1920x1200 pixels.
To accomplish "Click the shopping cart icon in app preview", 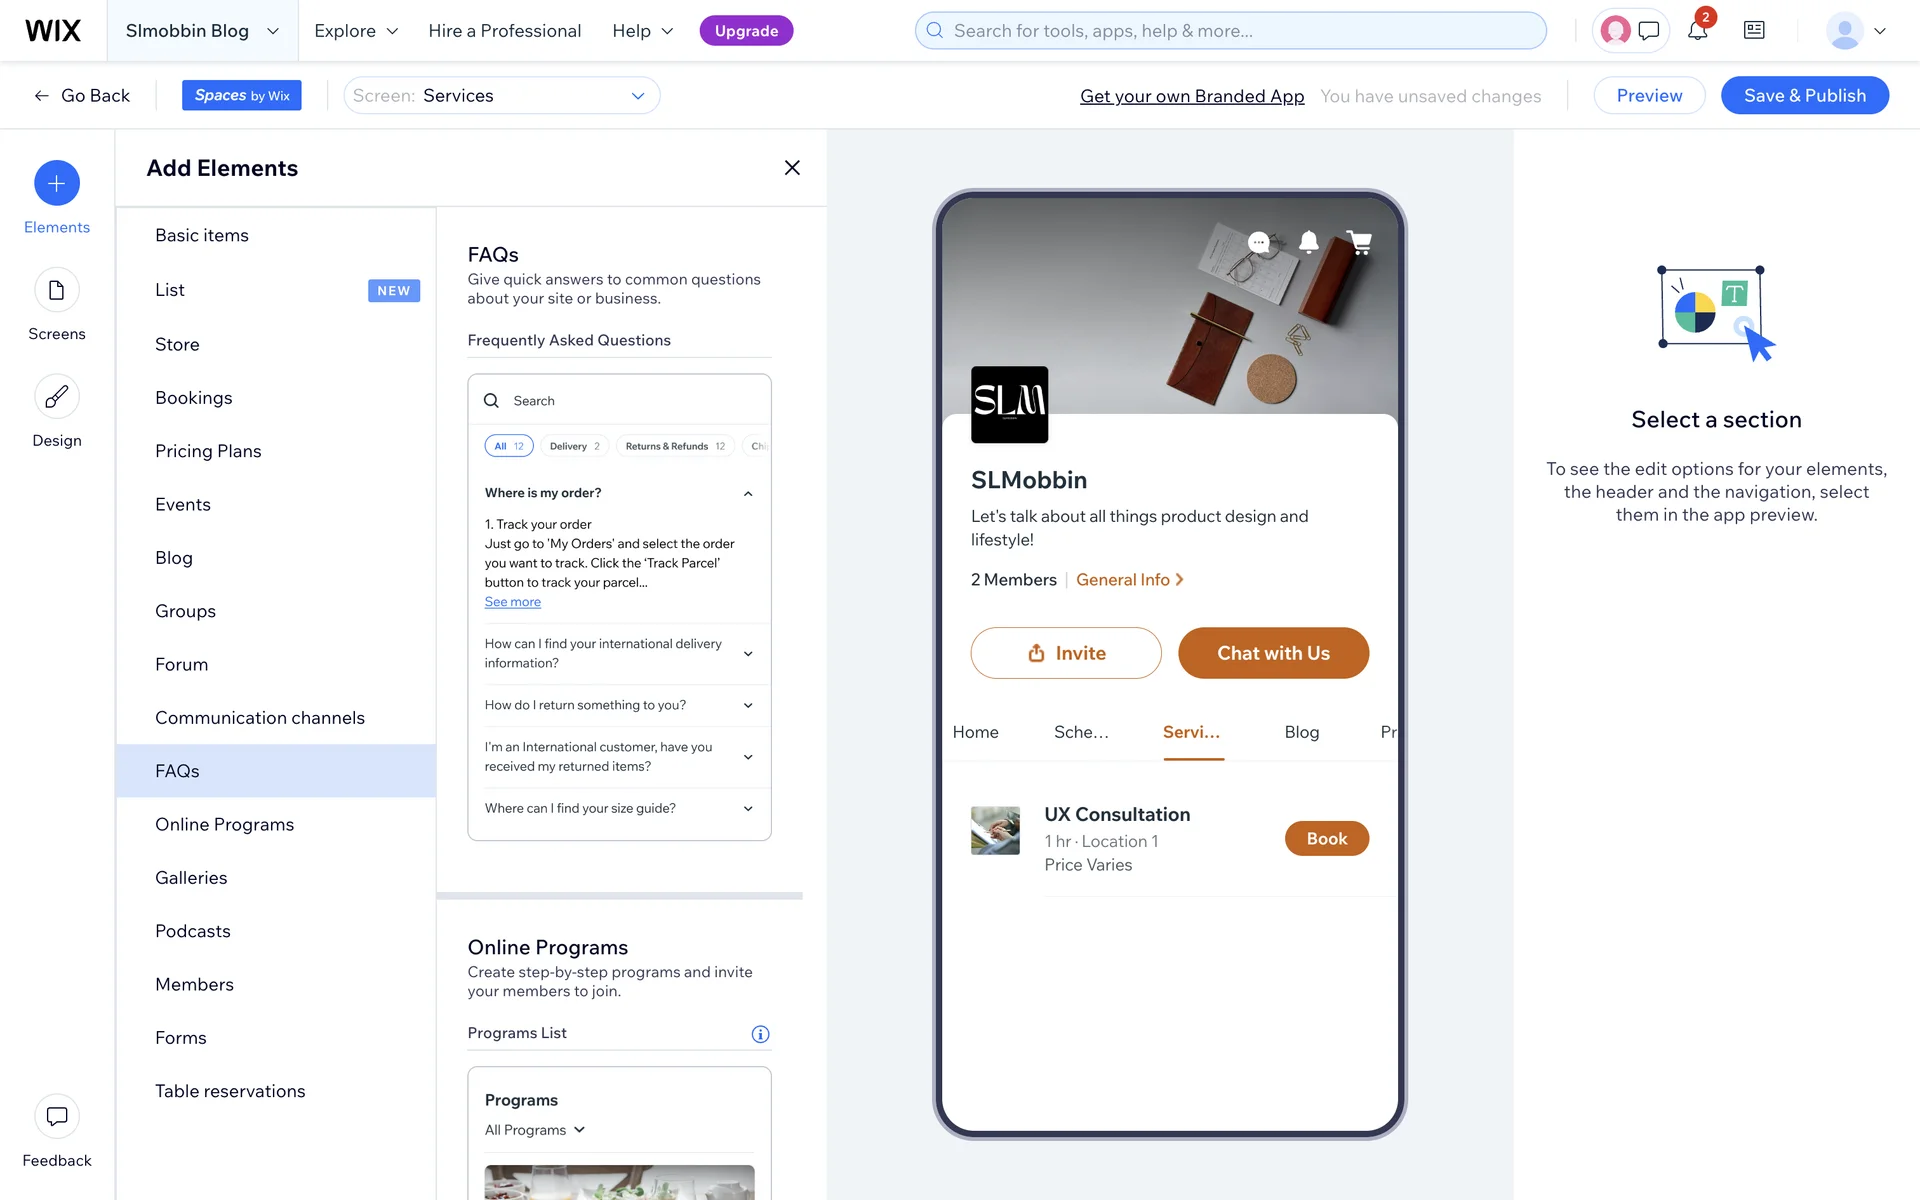I will pos(1359,242).
